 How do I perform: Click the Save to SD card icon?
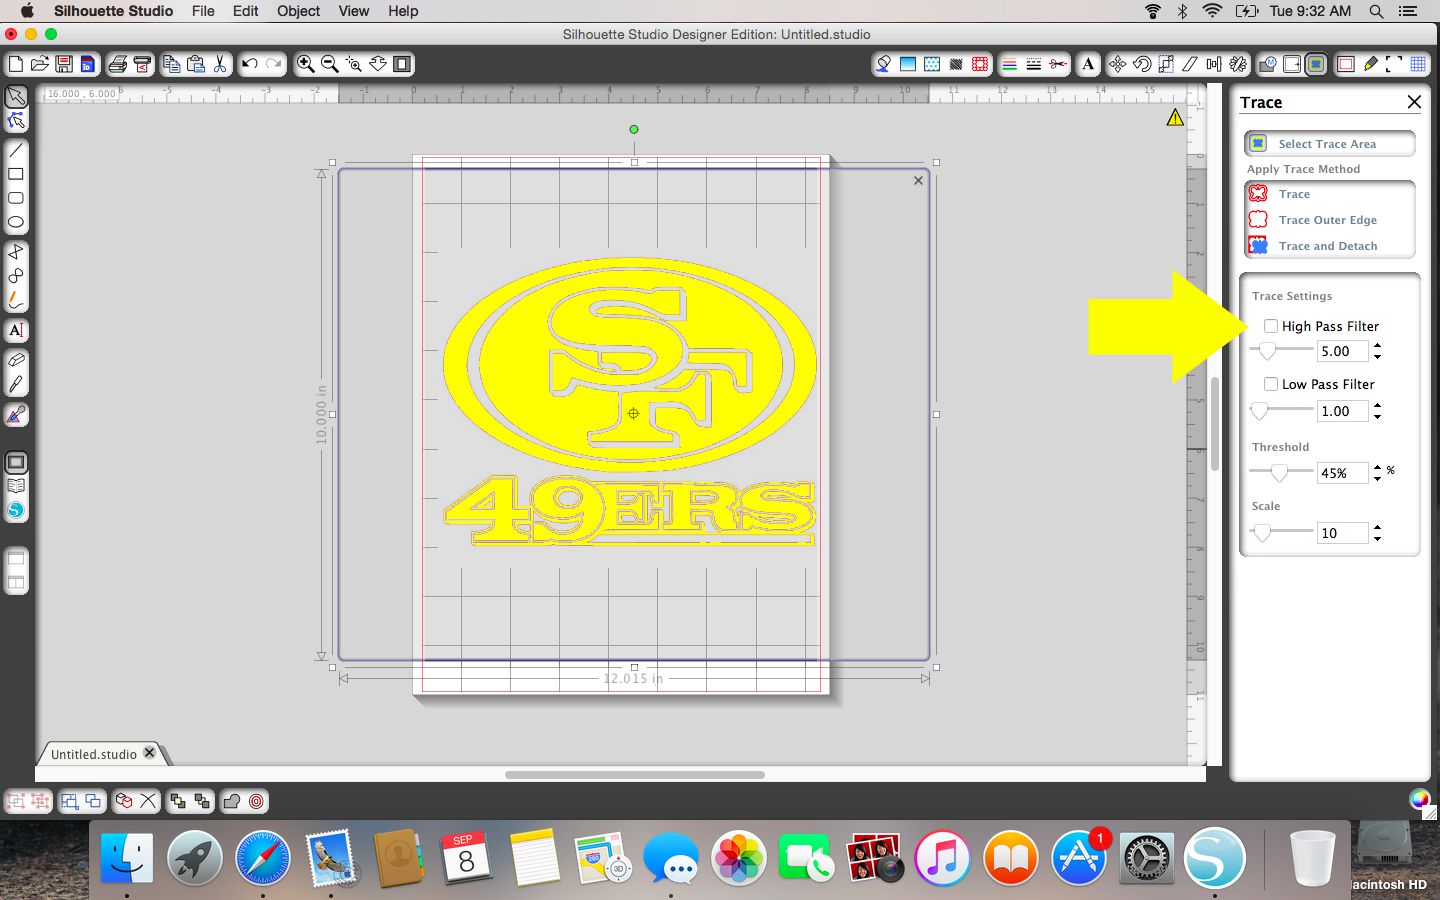coord(88,64)
